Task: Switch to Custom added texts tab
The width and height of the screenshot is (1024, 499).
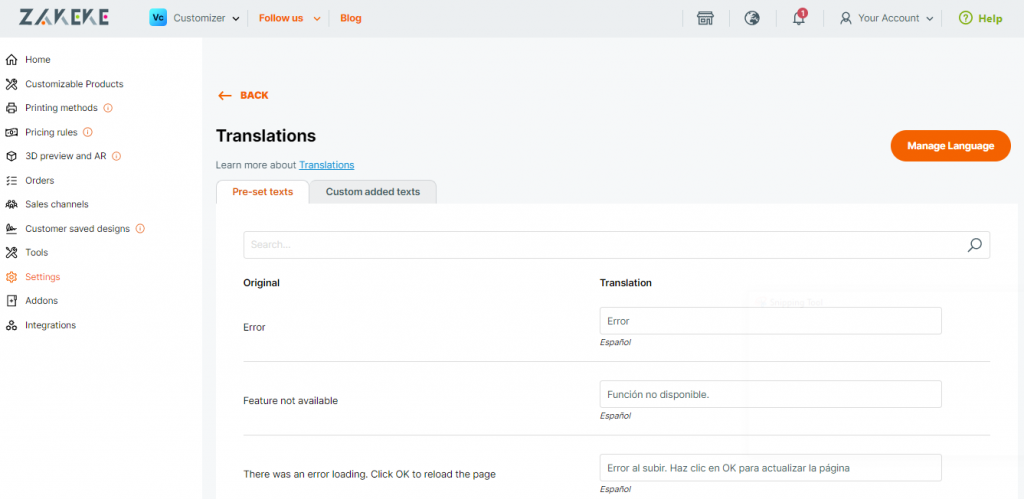Action: pyautogui.click(x=373, y=192)
